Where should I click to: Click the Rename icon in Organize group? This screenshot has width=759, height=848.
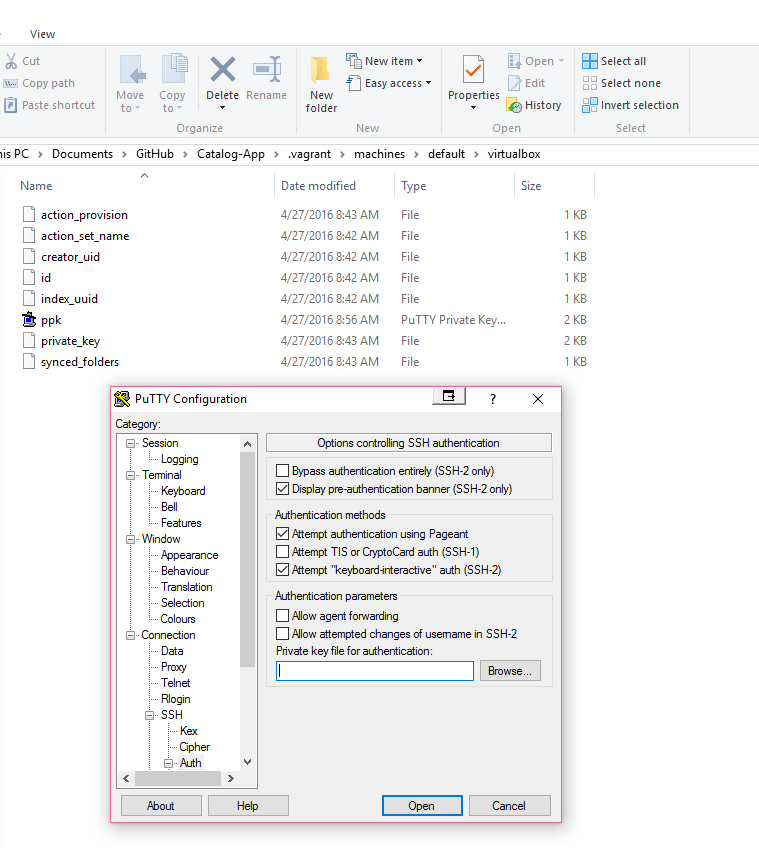click(267, 69)
